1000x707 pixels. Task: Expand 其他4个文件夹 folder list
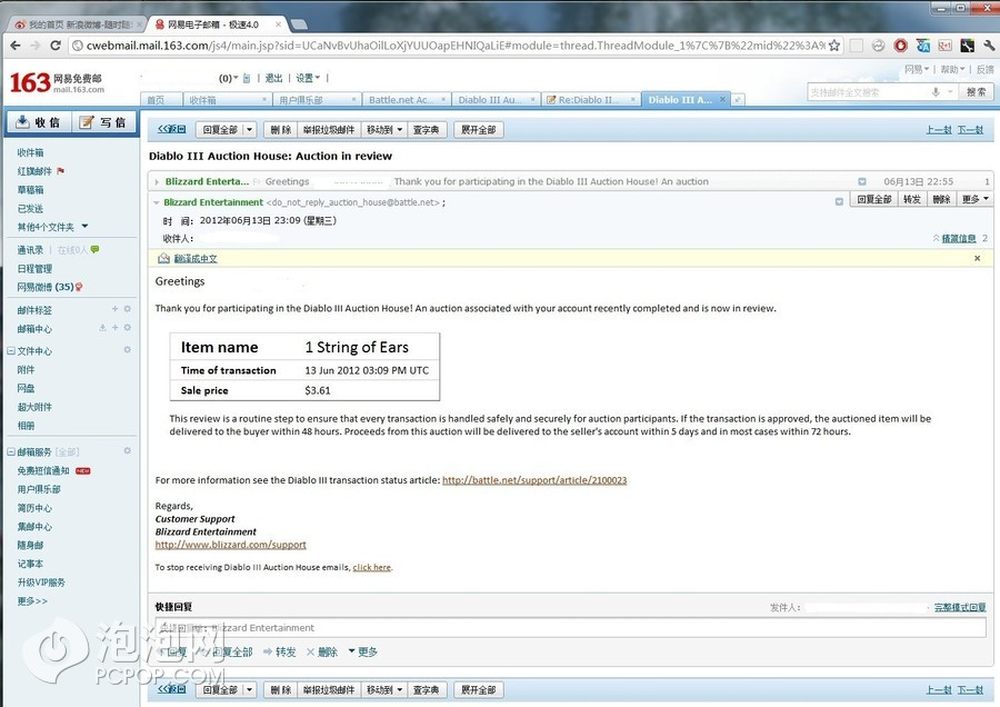tap(52, 227)
